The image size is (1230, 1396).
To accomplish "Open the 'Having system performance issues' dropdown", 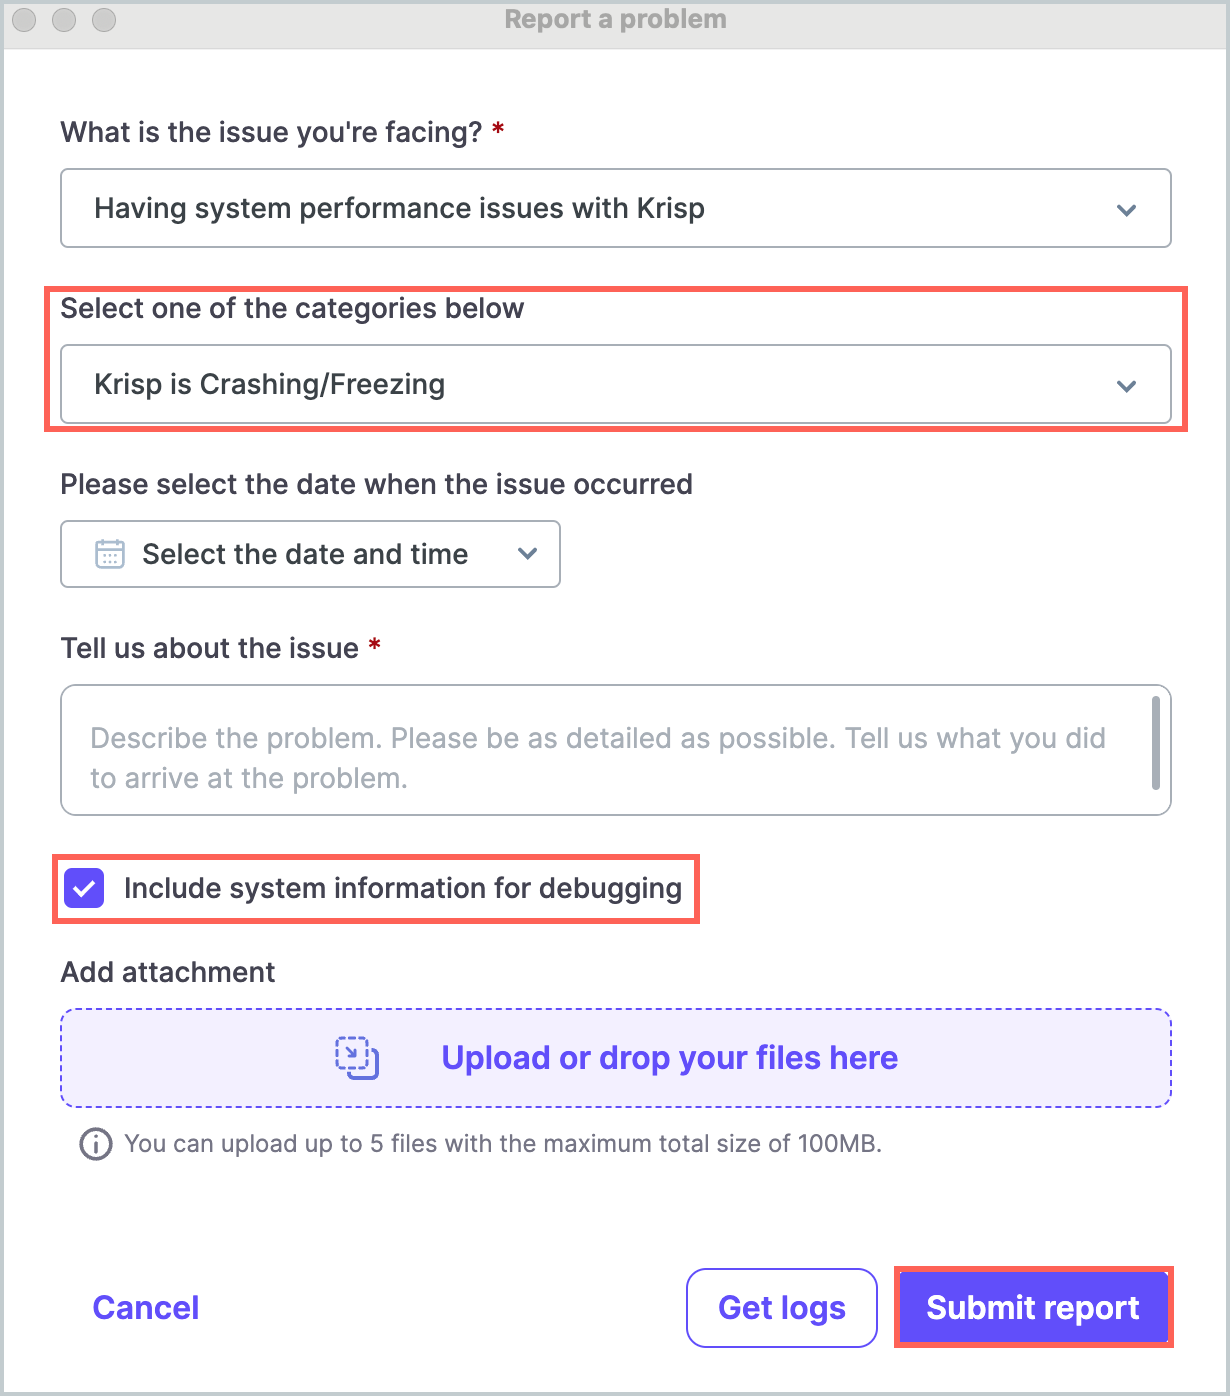I will tap(615, 208).
